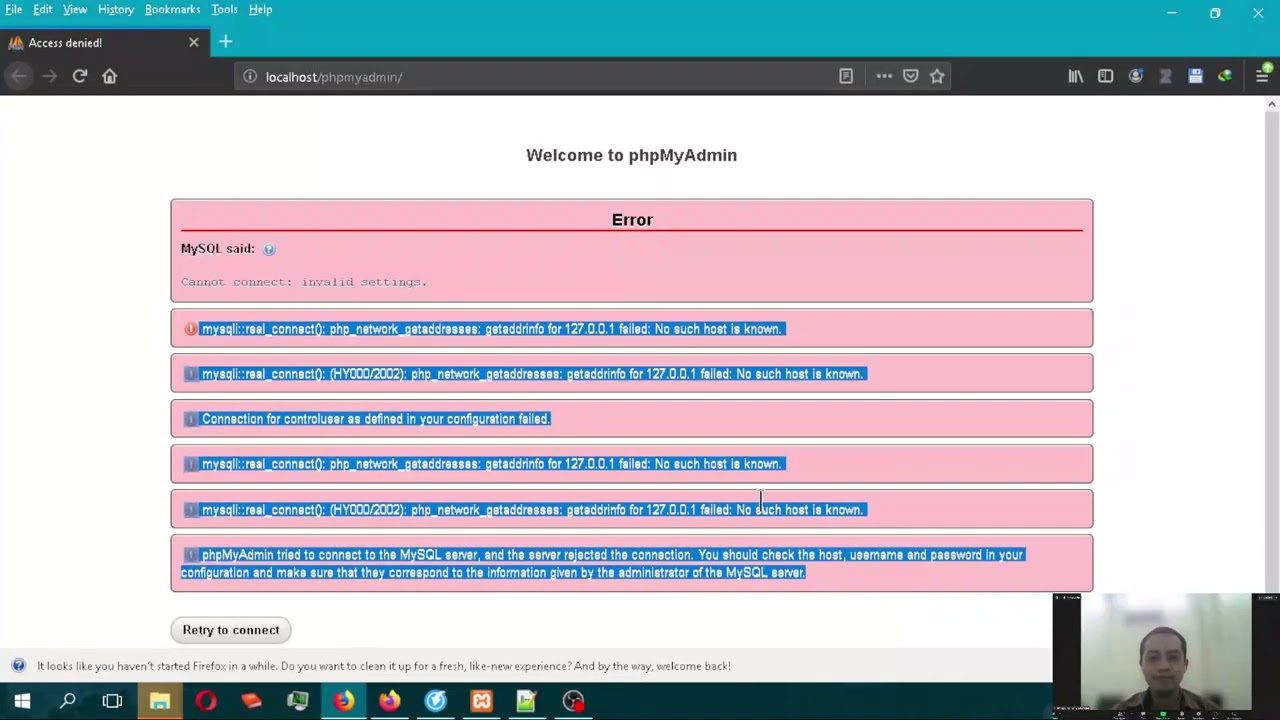The width and height of the screenshot is (1280, 720).
Task: Open the Bookmarks menu
Action: pos(172,9)
